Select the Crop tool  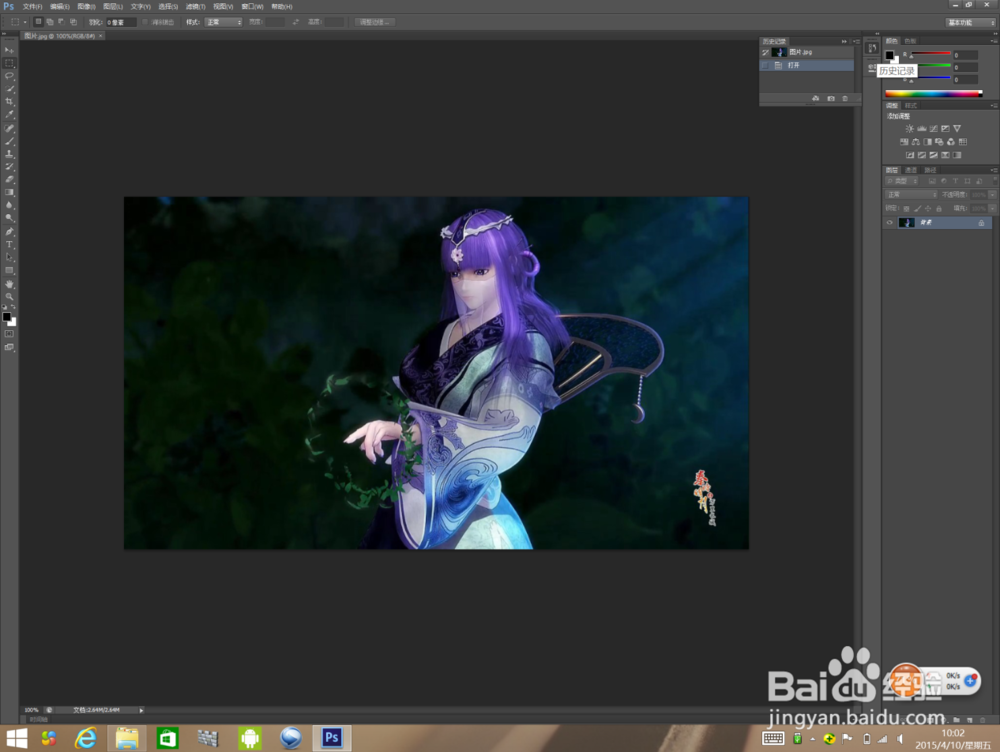pyautogui.click(x=9, y=101)
